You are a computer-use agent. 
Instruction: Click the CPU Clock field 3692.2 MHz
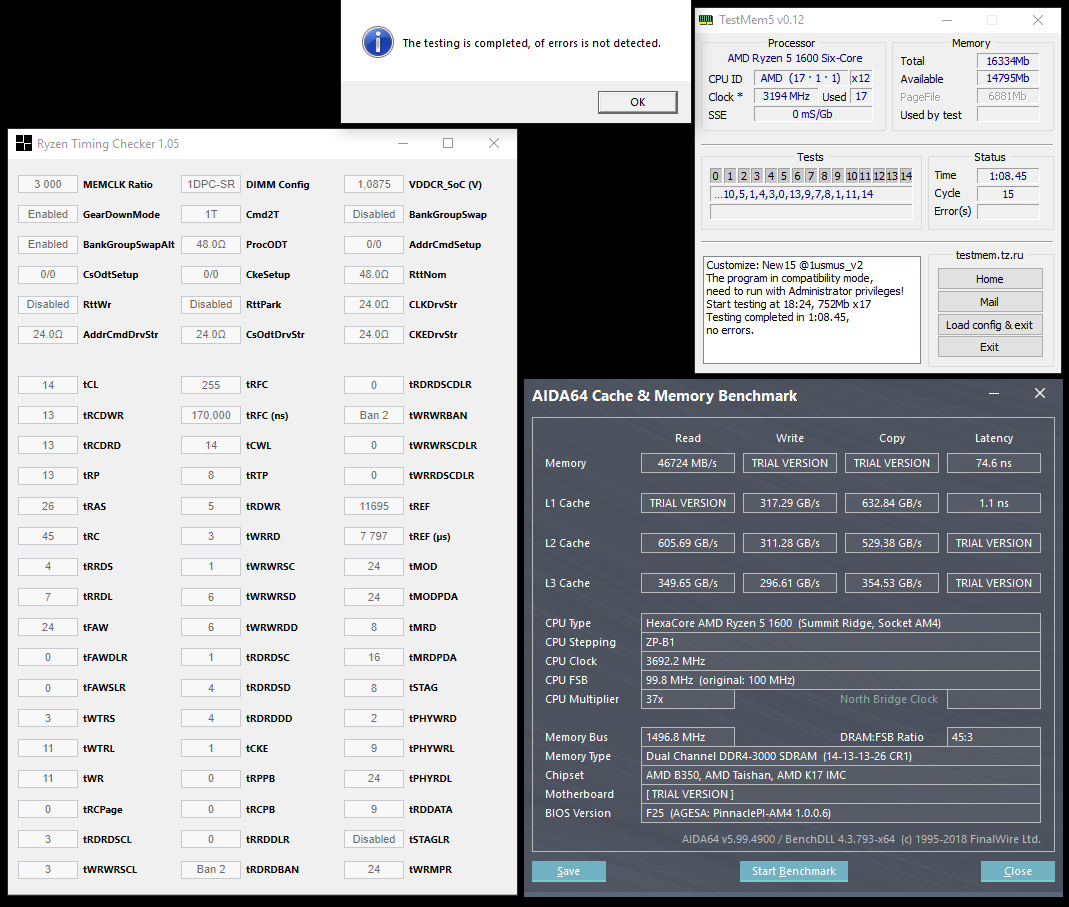pyautogui.click(x=841, y=661)
